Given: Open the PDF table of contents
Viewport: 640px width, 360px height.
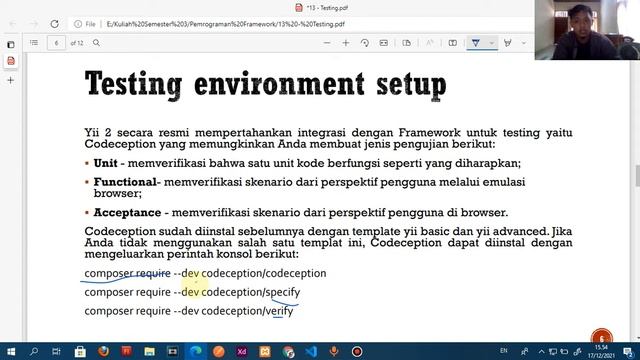Looking at the screenshot, I should point(34,42).
